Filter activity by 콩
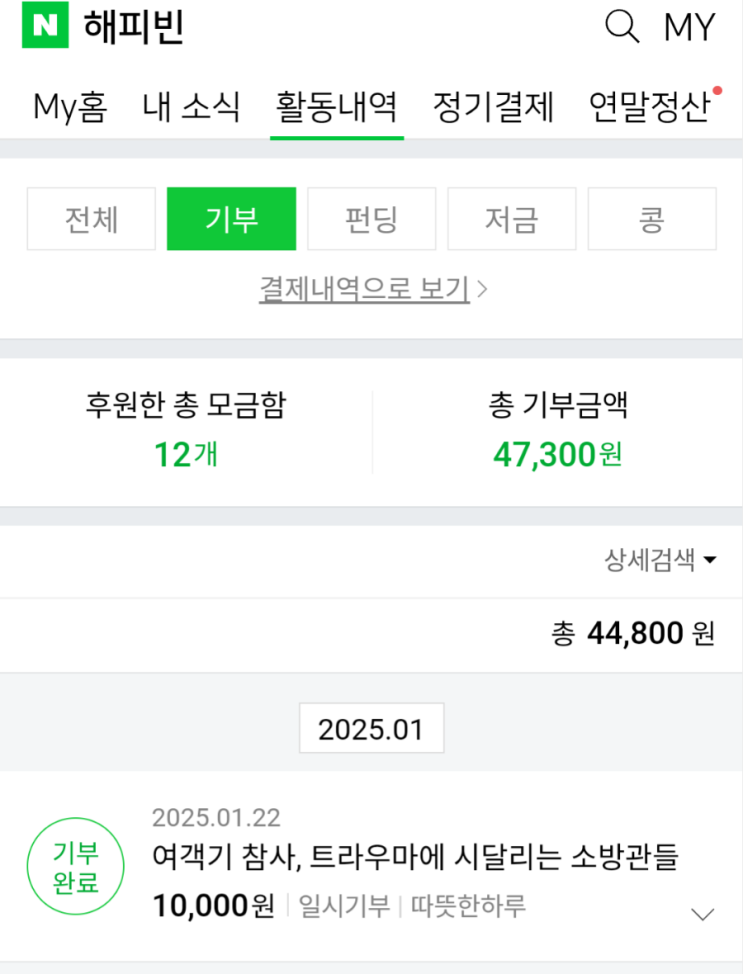This screenshot has height=974, width=743. [651, 219]
